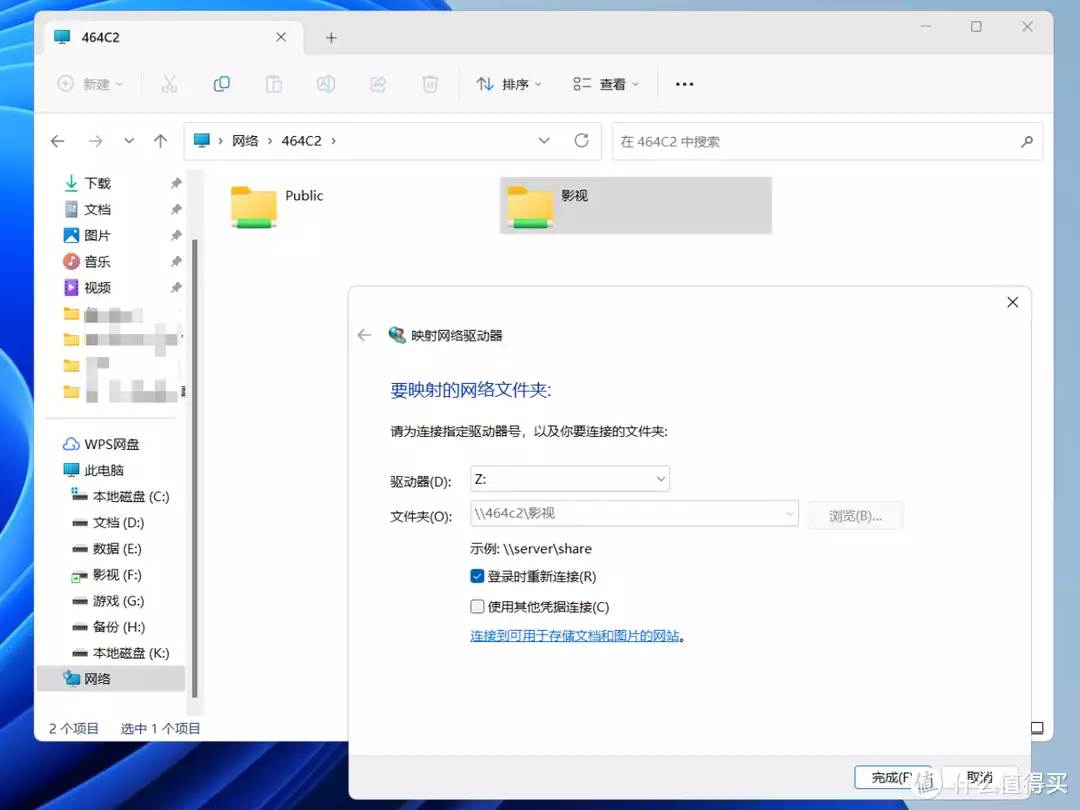Viewport: 1080px width, 810px height.
Task: Expand address bar history dropdown
Action: click(x=544, y=141)
